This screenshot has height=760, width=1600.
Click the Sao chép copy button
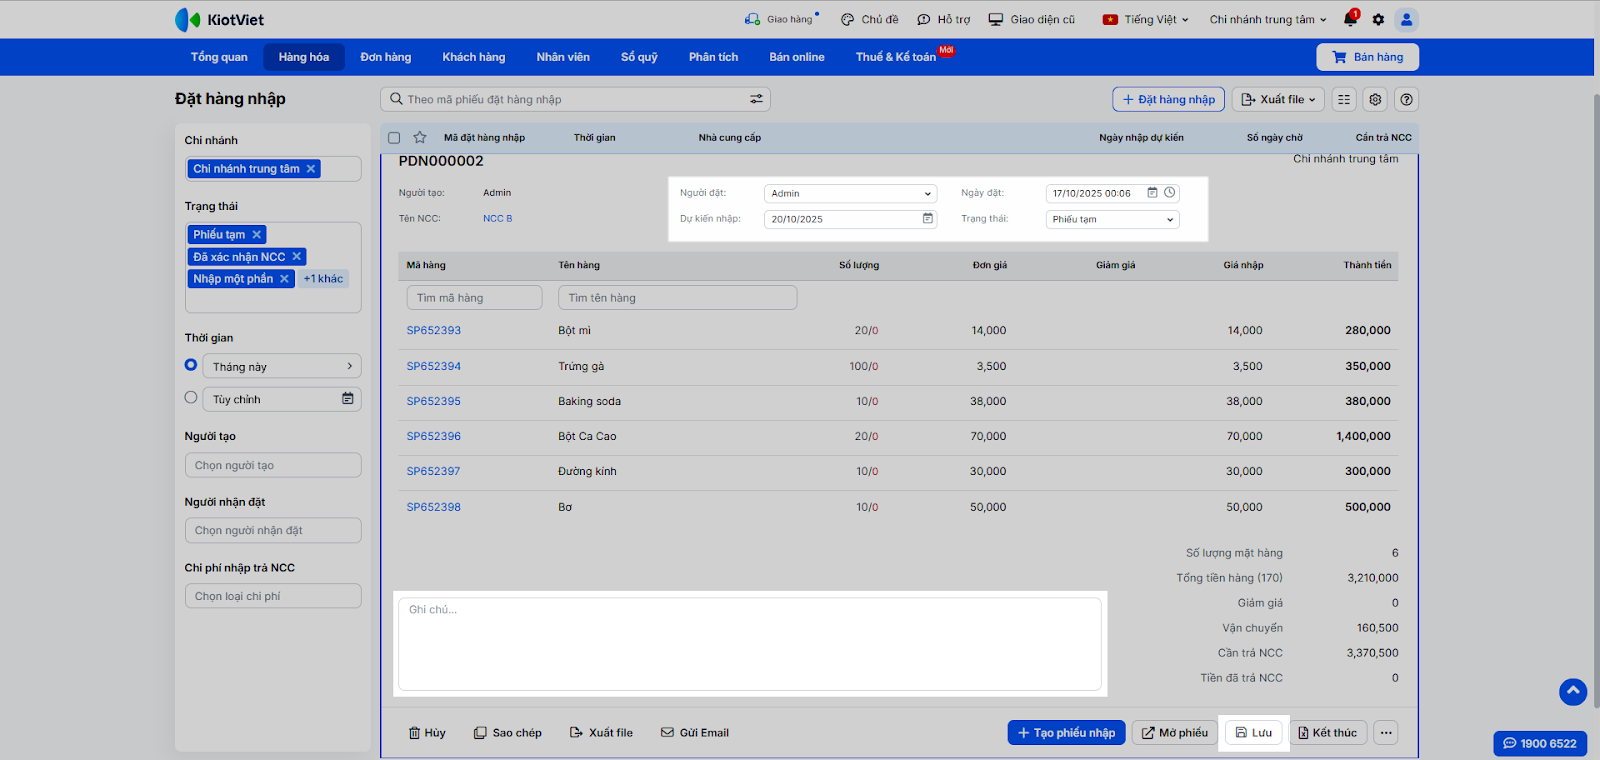508,733
